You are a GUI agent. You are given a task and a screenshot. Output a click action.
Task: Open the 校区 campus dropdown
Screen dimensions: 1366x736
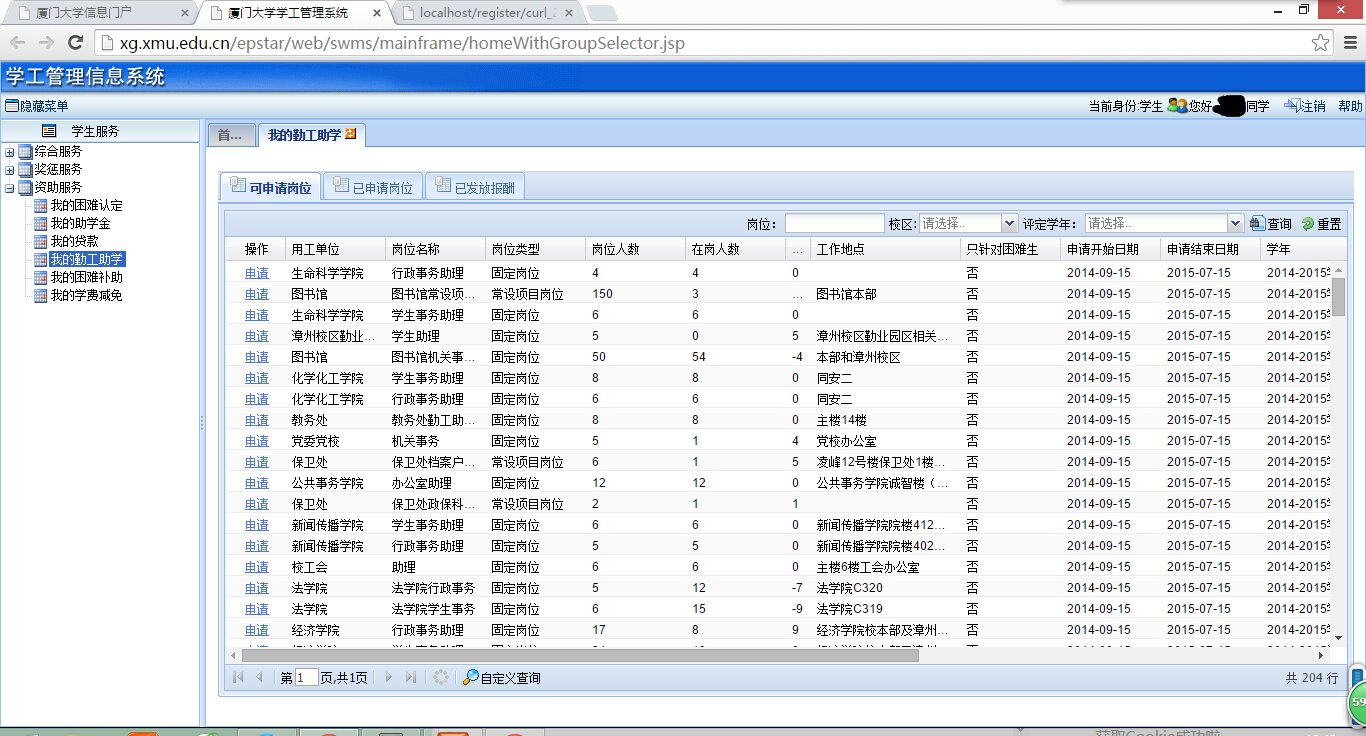pos(1009,224)
